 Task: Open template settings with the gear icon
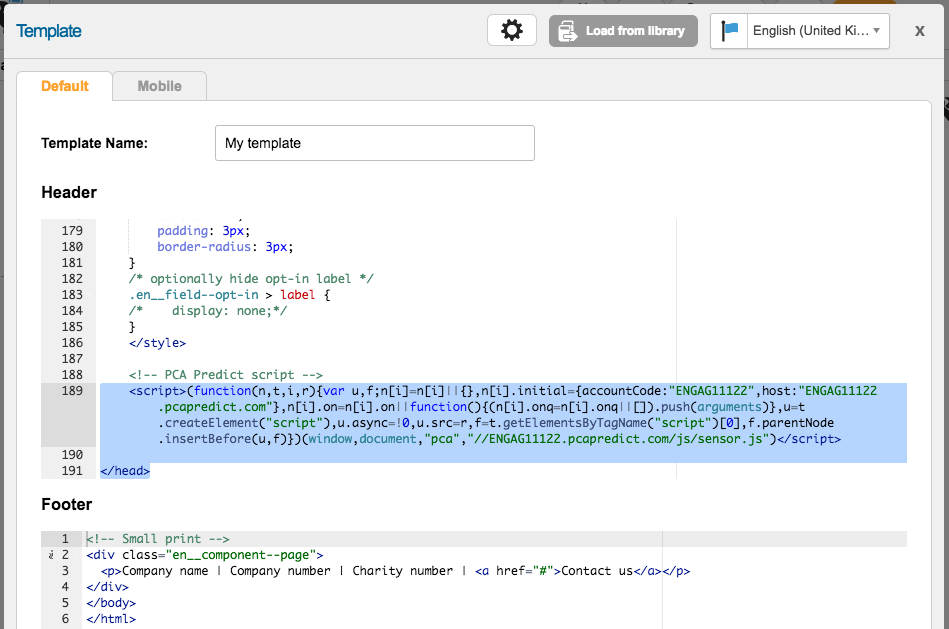[x=512, y=30]
